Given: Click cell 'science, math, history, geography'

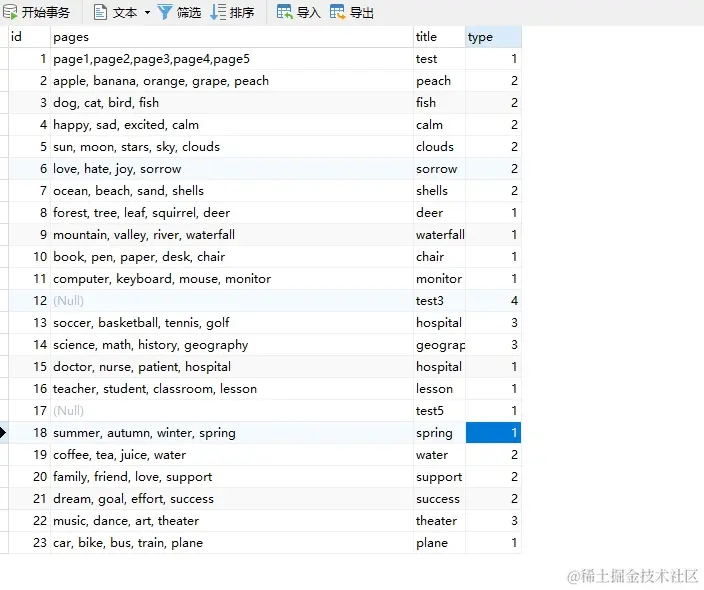Looking at the screenshot, I should (232, 345).
